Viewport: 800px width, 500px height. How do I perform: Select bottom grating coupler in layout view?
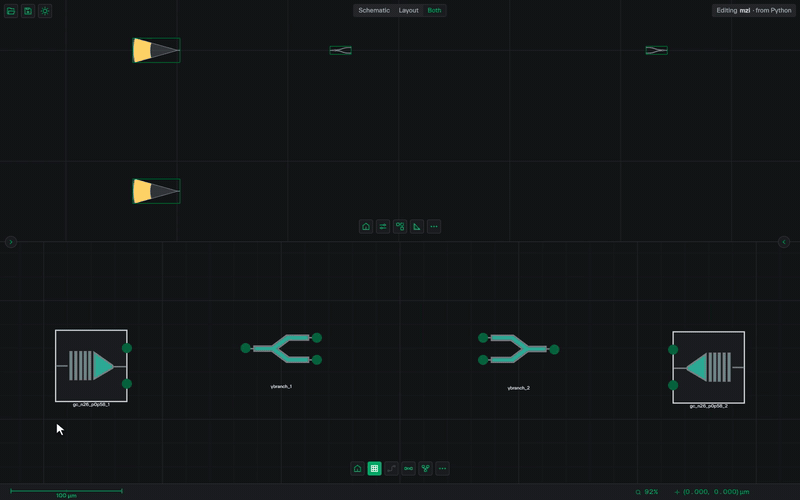click(x=156, y=191)
